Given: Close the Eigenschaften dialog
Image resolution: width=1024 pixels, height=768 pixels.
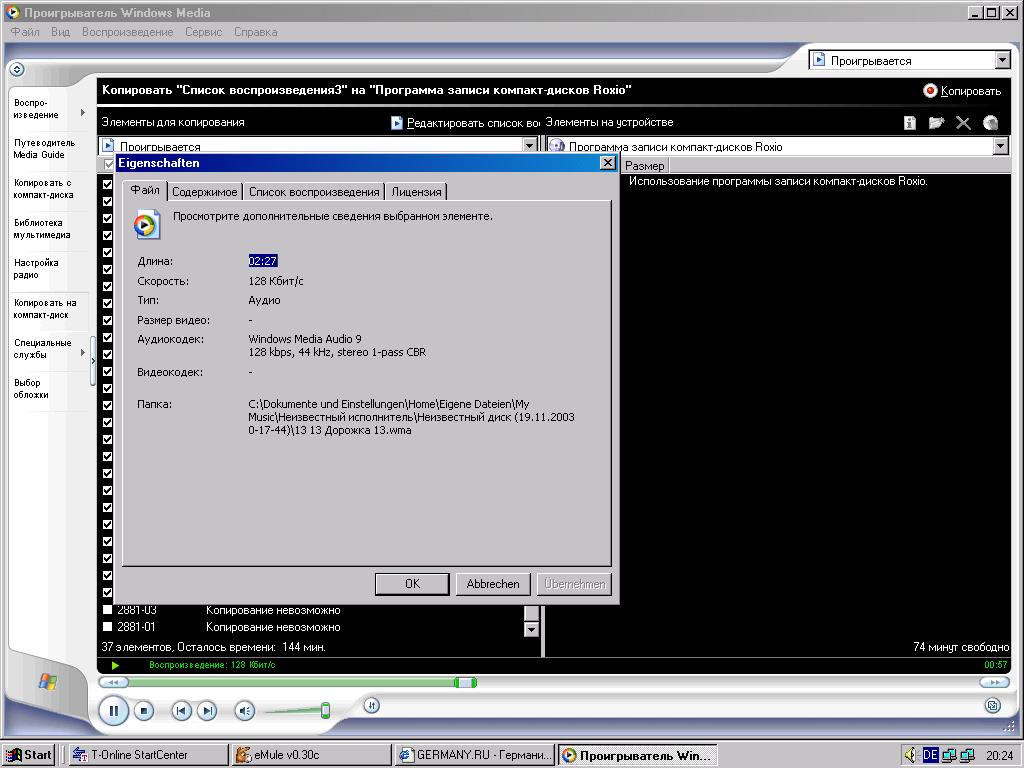Looking at the screenshot, I should coord(607,163).
